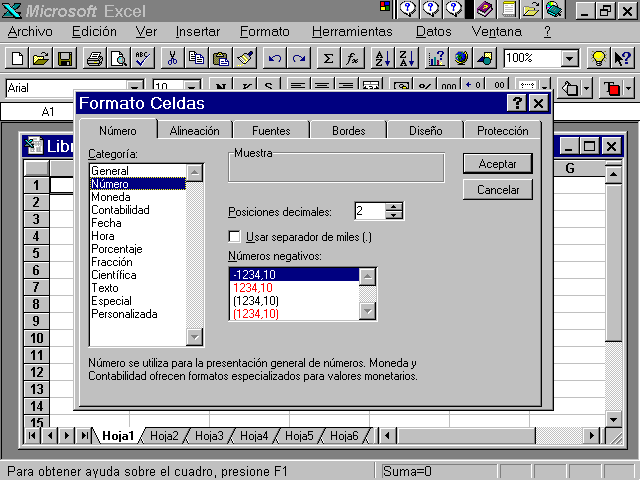
Task: Sort descending with Z-A icon
Action: [407, 58]
